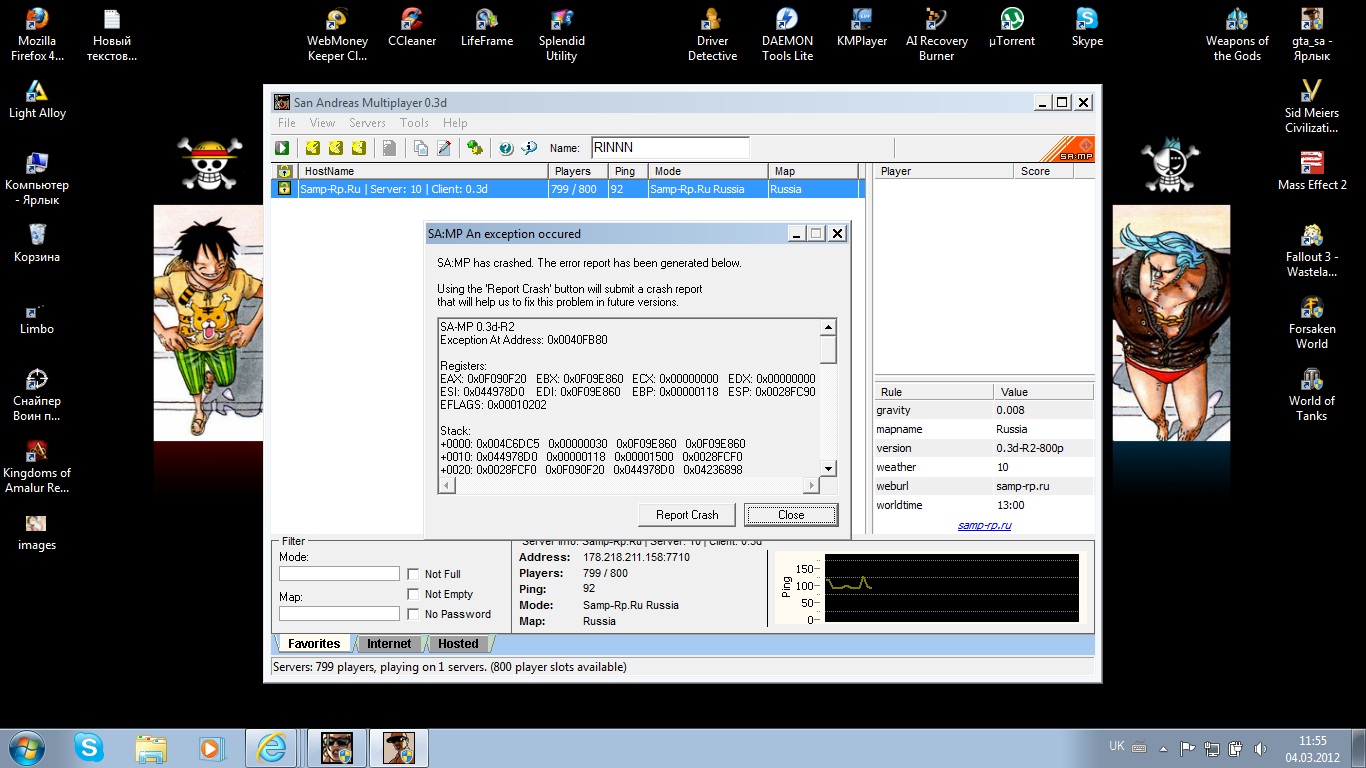
Task: Open settings via the gears toolbar icon
Action: (475, 148)
